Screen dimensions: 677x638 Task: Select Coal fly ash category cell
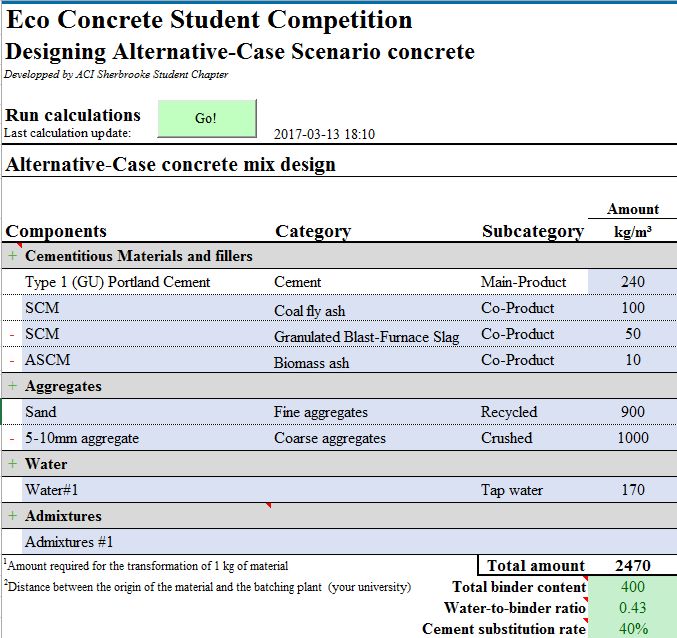pos(375,308)
